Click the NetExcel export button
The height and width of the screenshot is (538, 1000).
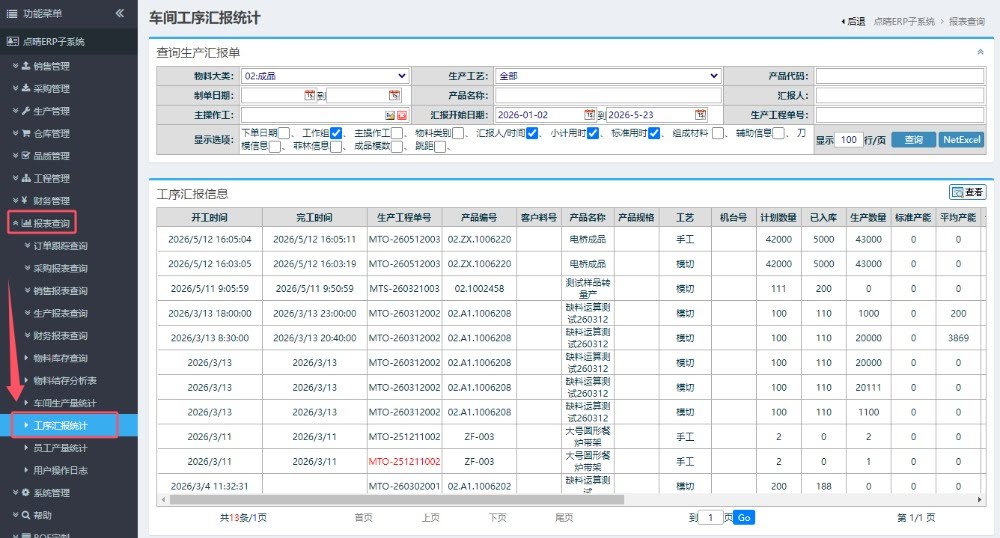click(962, 140)
